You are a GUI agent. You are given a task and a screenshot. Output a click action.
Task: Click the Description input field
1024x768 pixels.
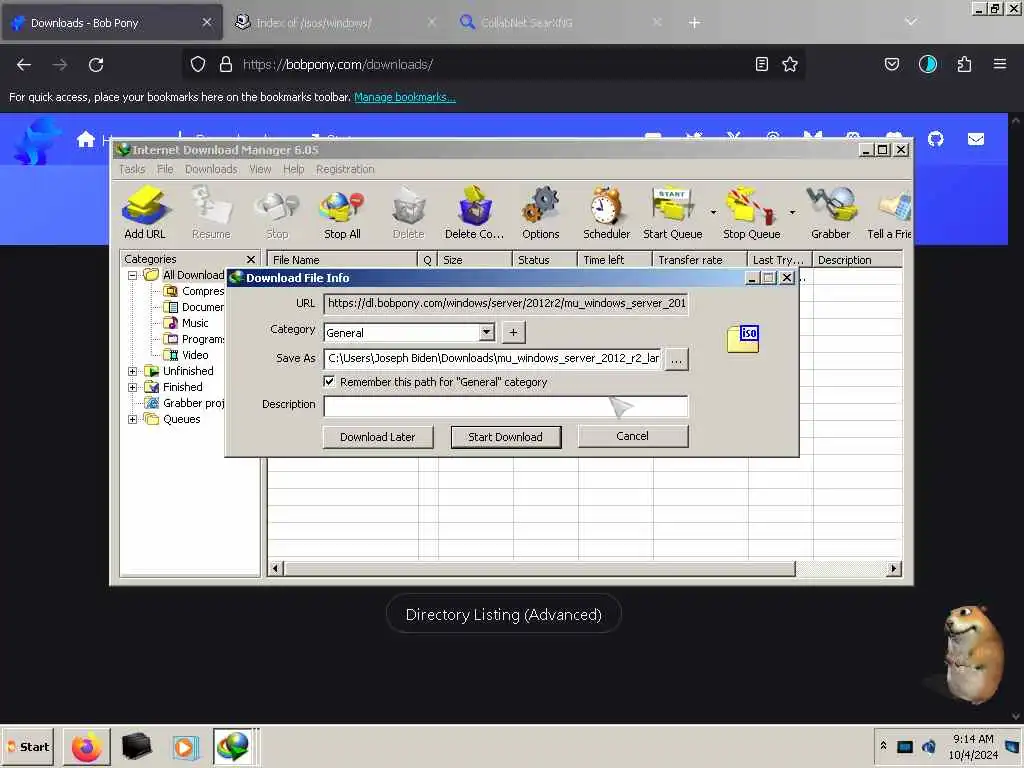click(505, 406)
